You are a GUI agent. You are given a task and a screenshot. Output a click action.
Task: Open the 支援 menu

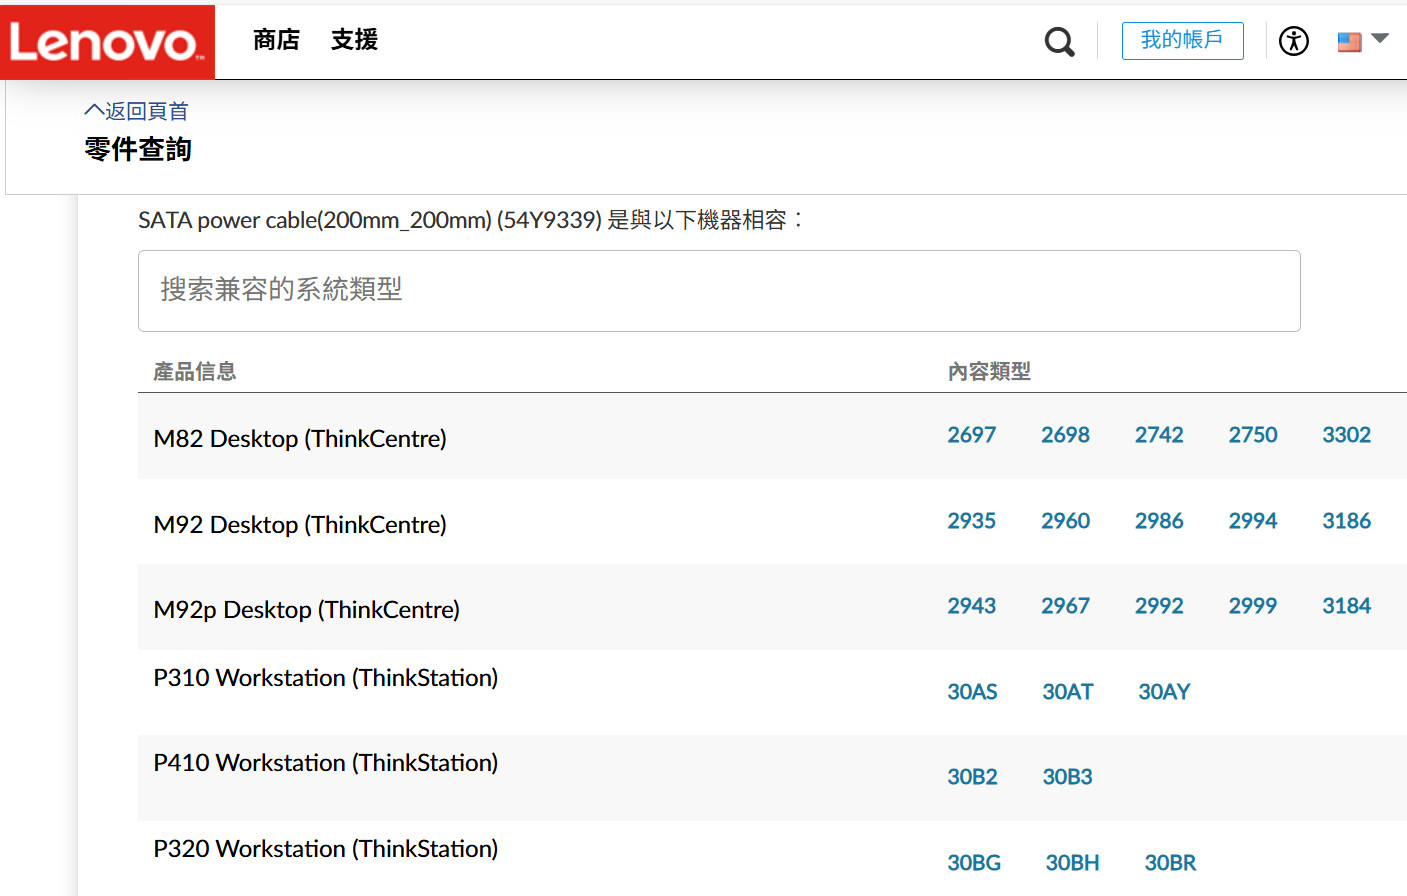[x=354, y=40]
